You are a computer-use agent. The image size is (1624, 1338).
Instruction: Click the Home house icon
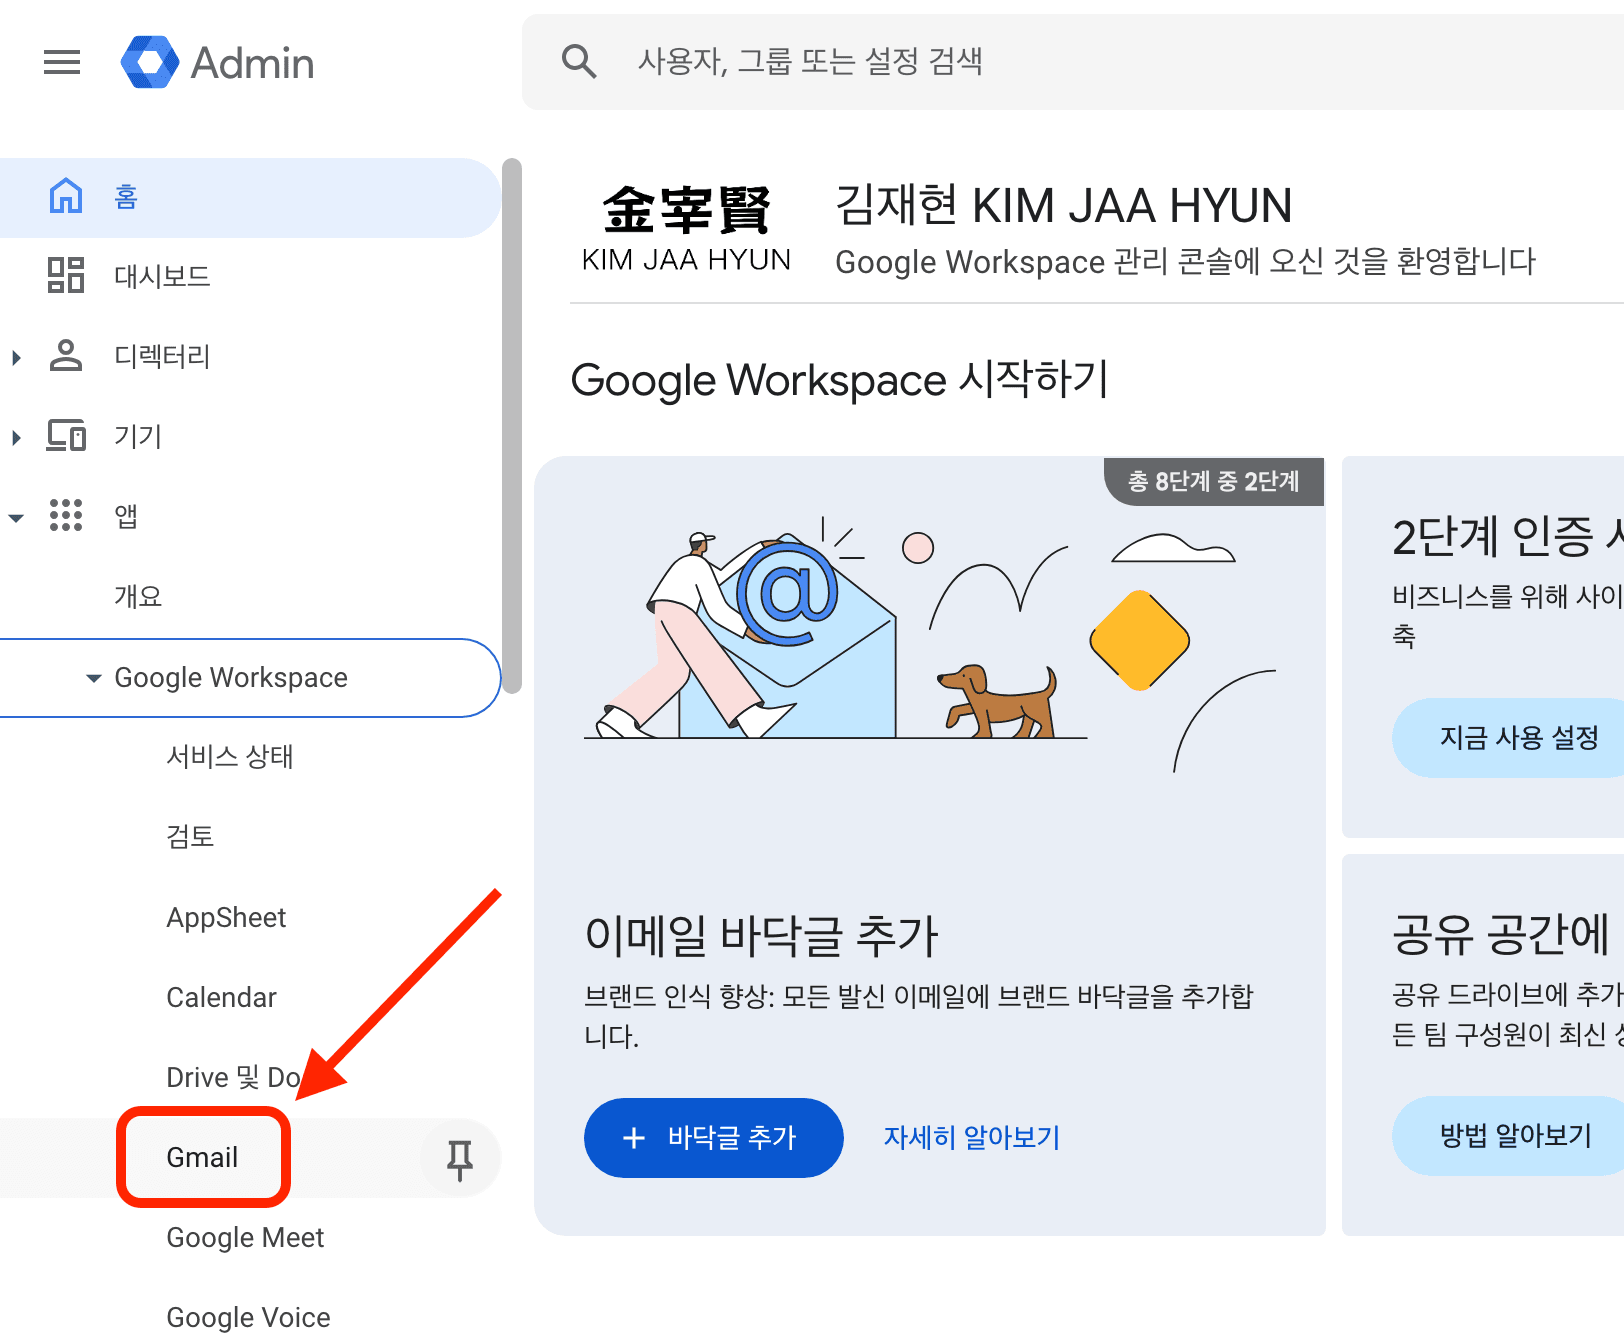tap(66, 196)
